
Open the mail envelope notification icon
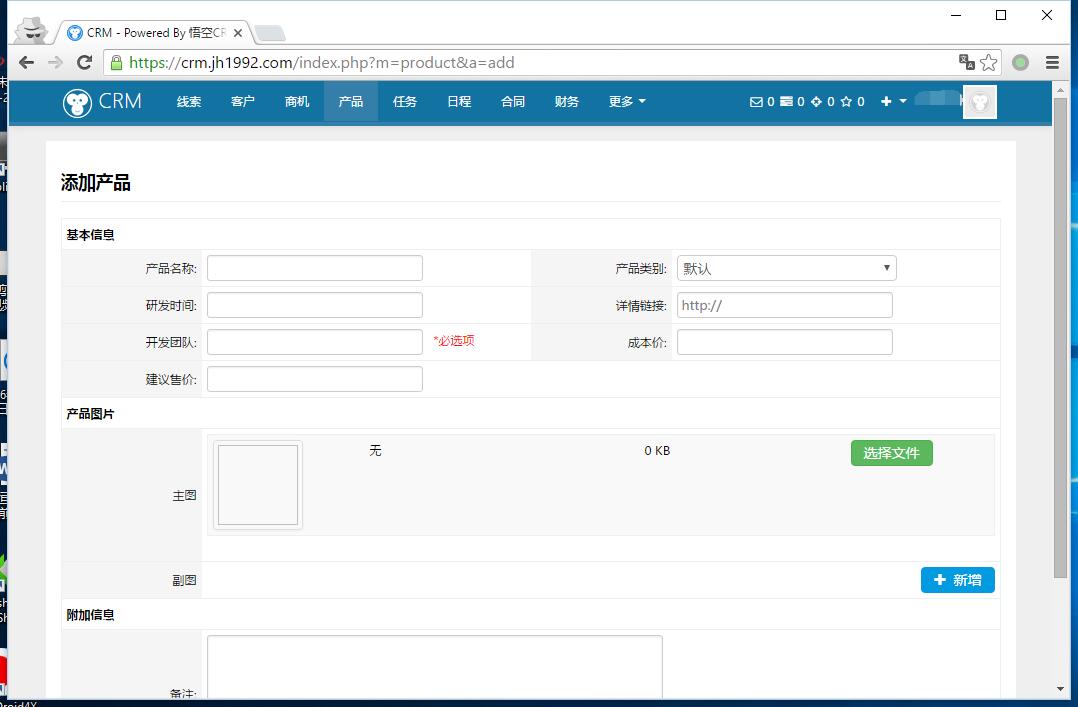click(x=756, y=102)
